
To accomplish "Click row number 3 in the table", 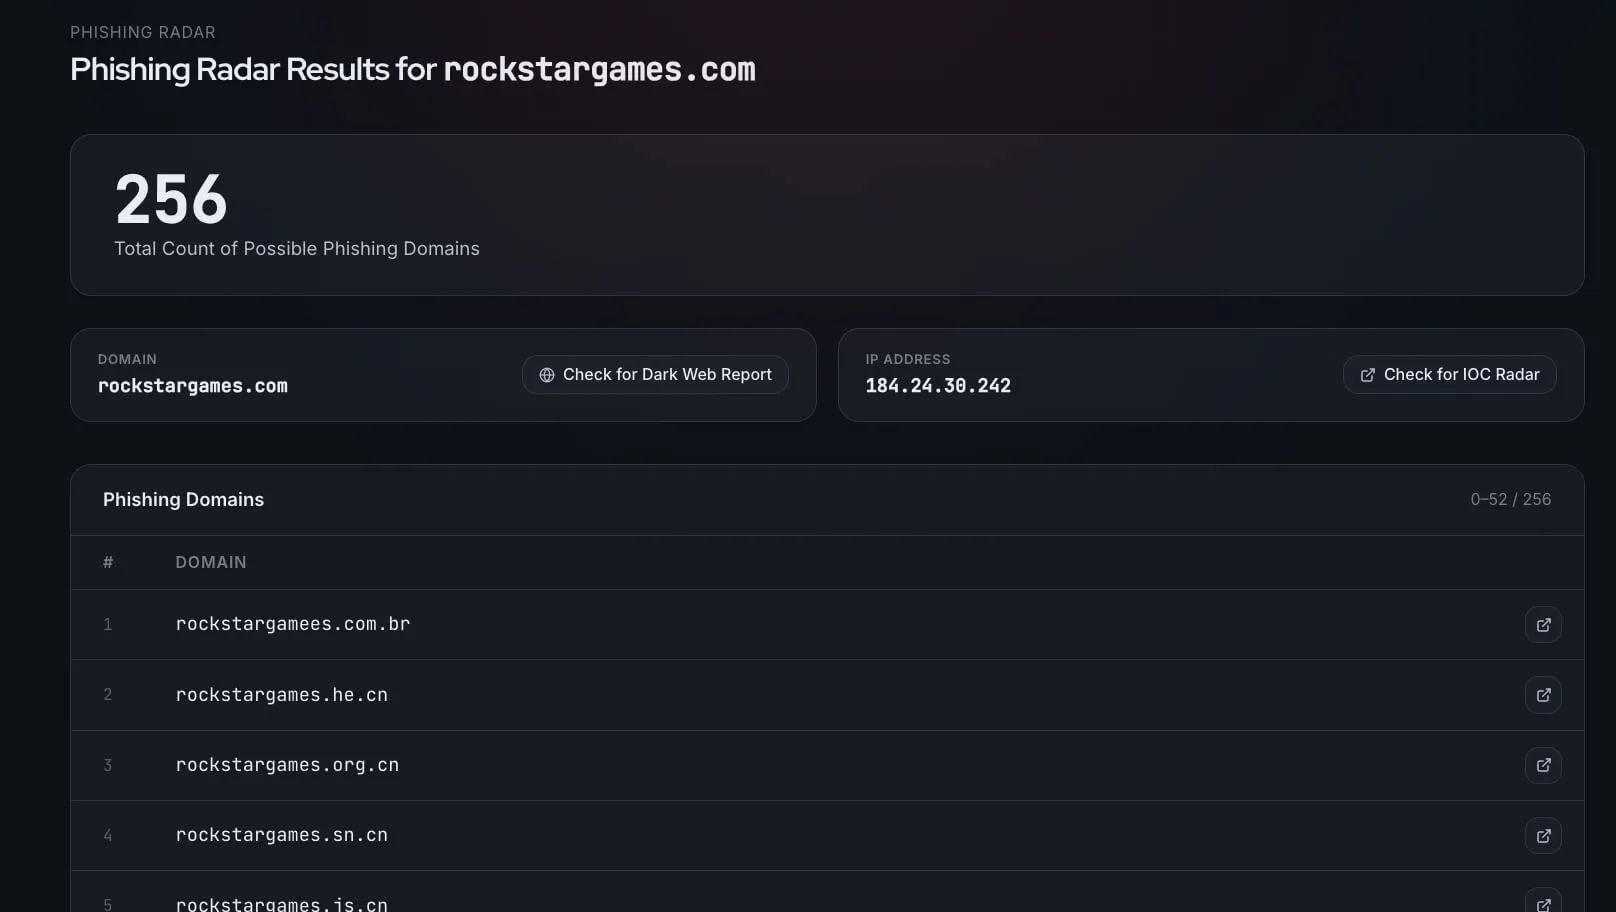I will point(108,765).
